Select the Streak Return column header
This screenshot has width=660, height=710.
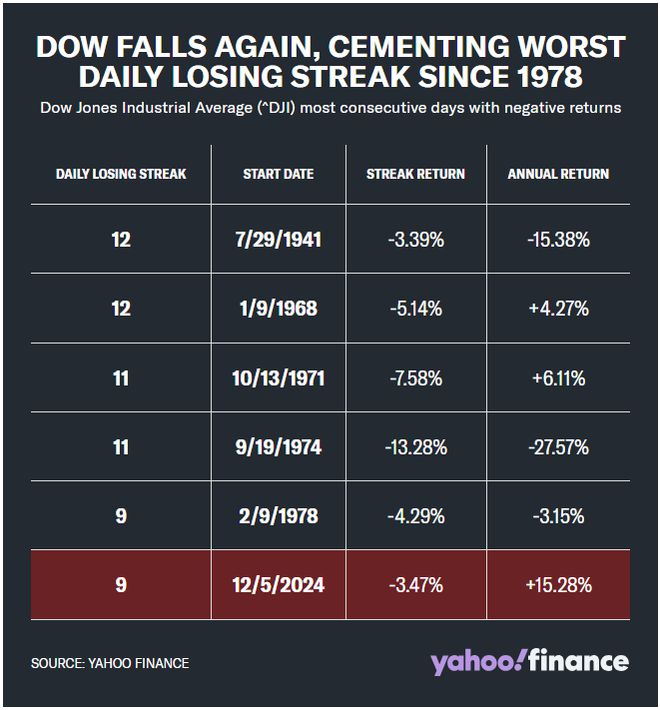(x=416, y=174)
